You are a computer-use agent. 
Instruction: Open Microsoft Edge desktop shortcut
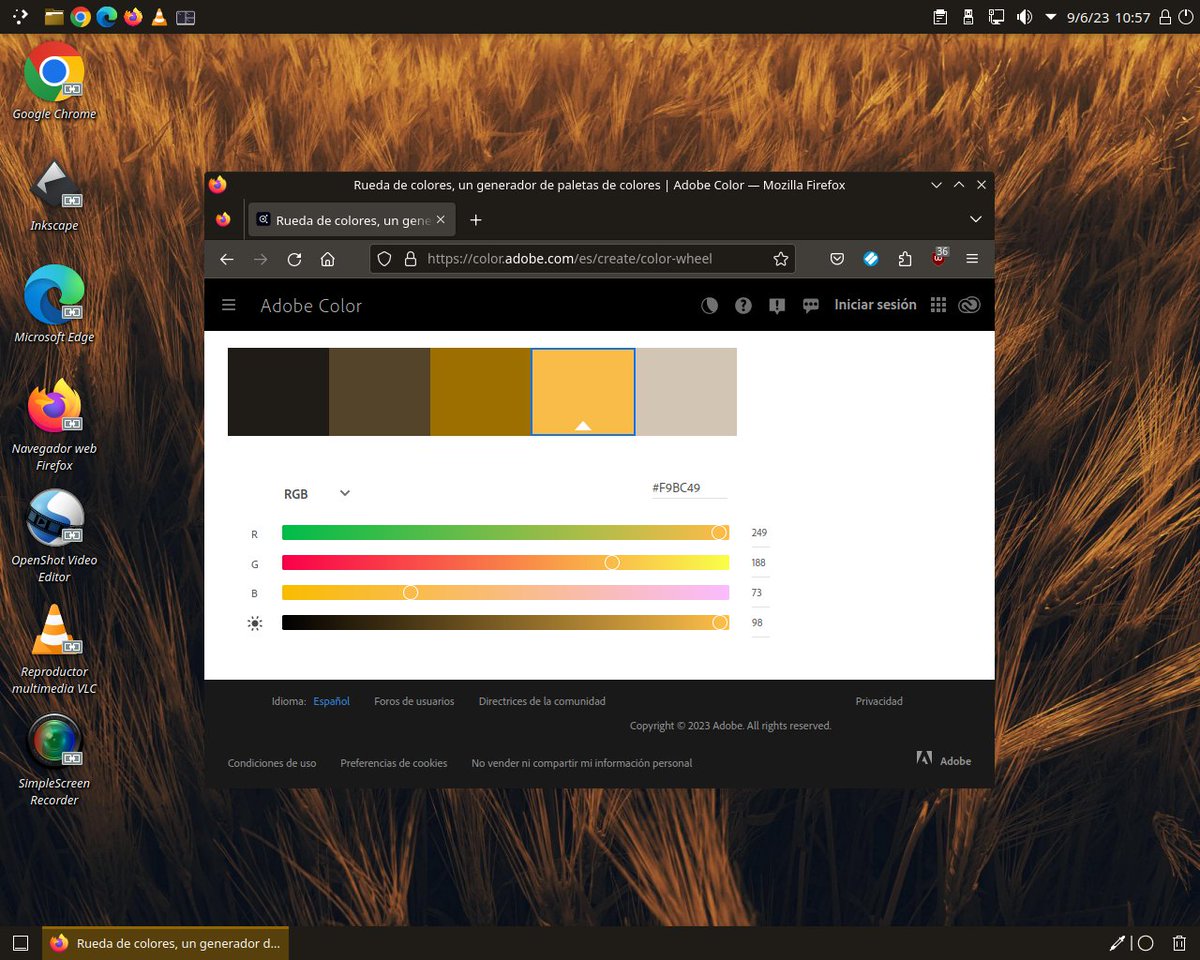54,305
